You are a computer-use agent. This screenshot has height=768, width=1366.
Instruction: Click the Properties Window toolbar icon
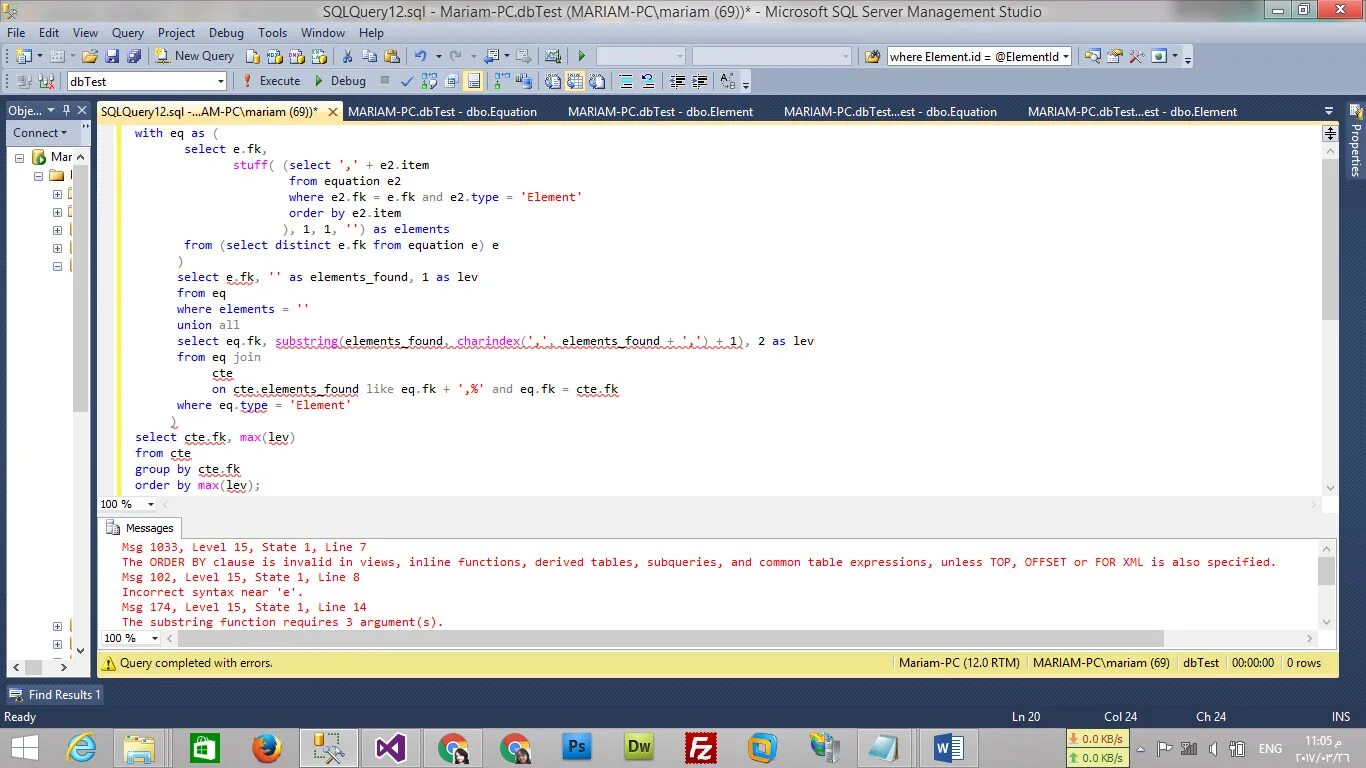[x=1114, y=56]
